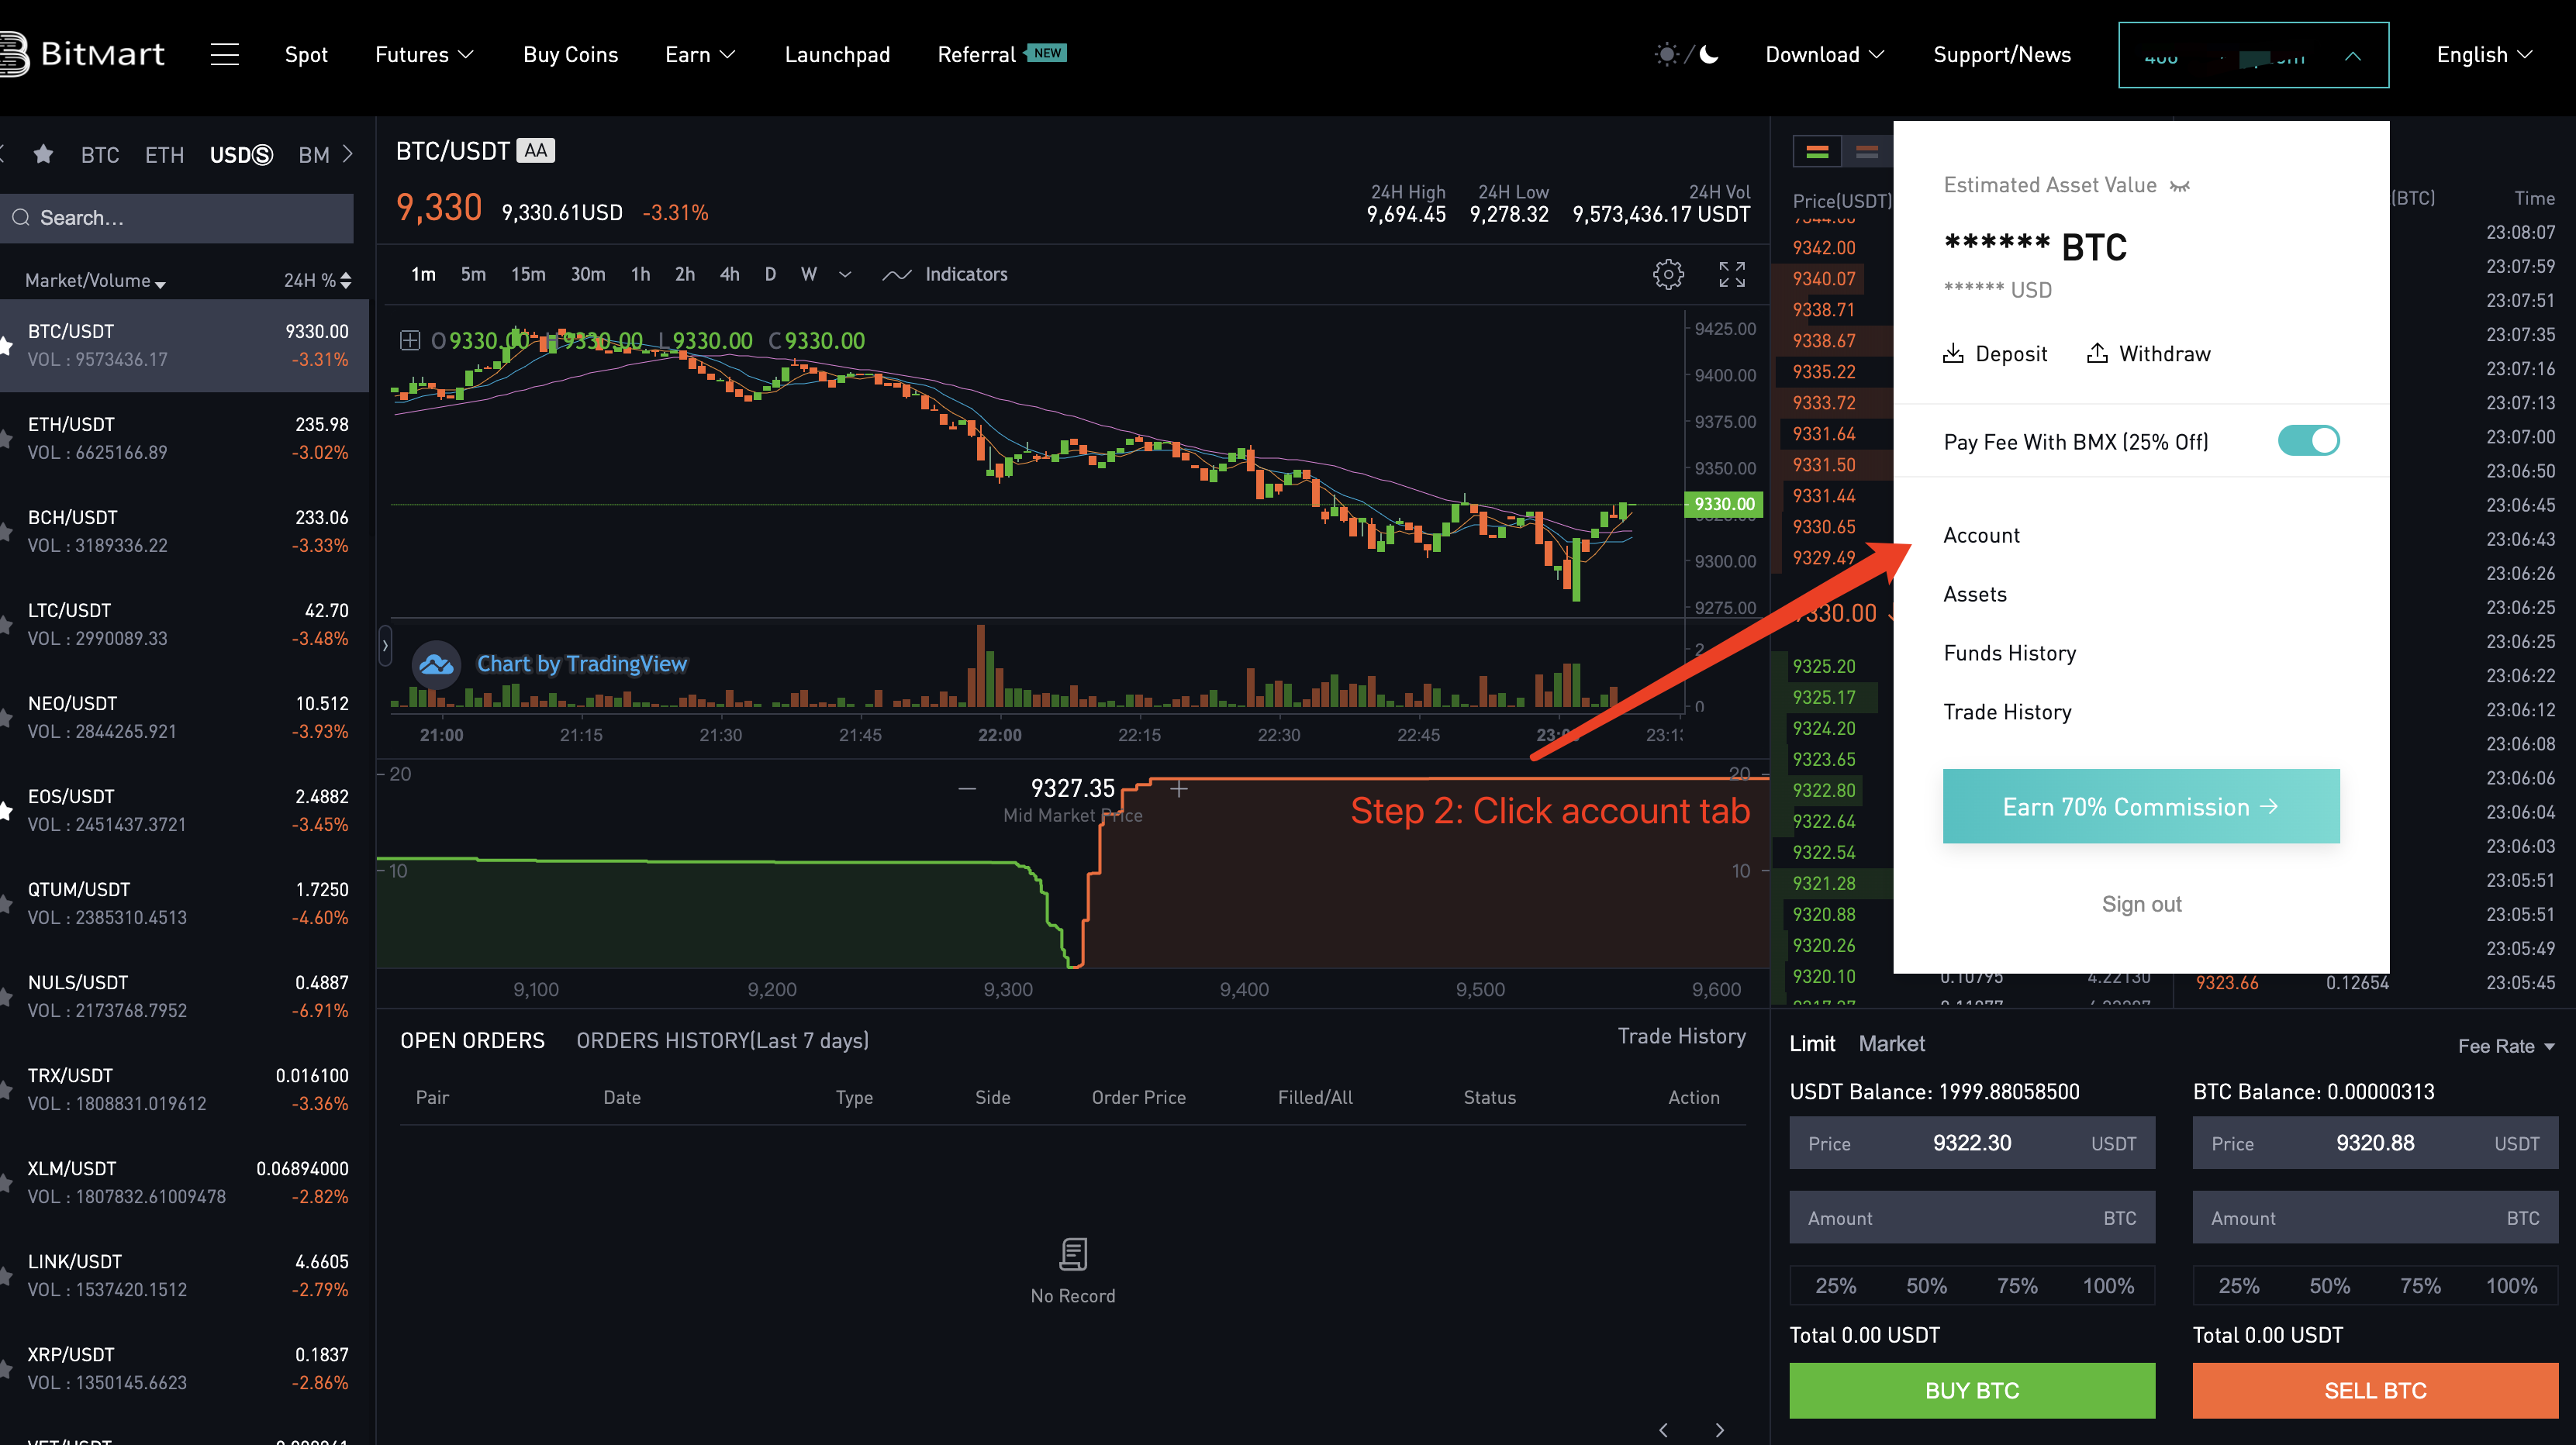The image size is (2576, 1445).
Task: Expand the Fee Rate dropdown
Action: [x=2505, y=1046]
